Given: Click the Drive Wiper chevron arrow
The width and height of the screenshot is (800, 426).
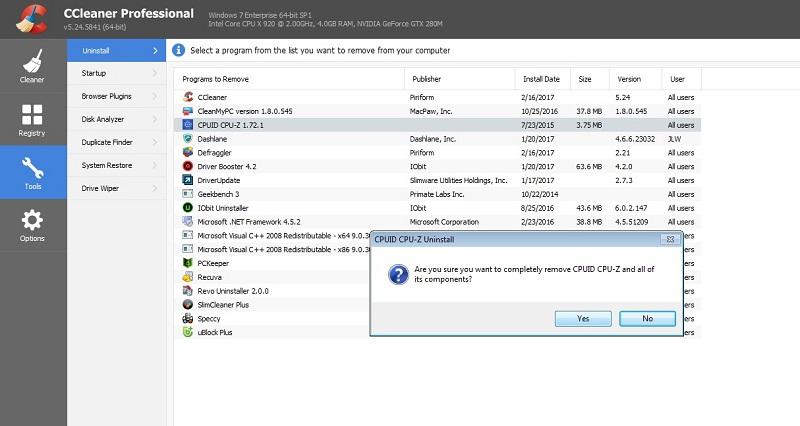Looking at the screenshot, I should pyautogui.click(x=155, y=188).
